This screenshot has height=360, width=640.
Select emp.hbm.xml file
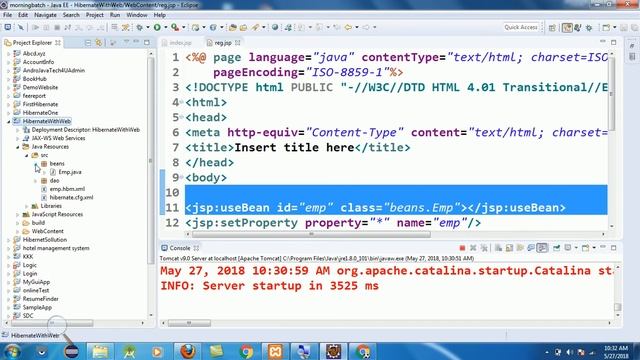pyautogui.click(x=67, y=189)
